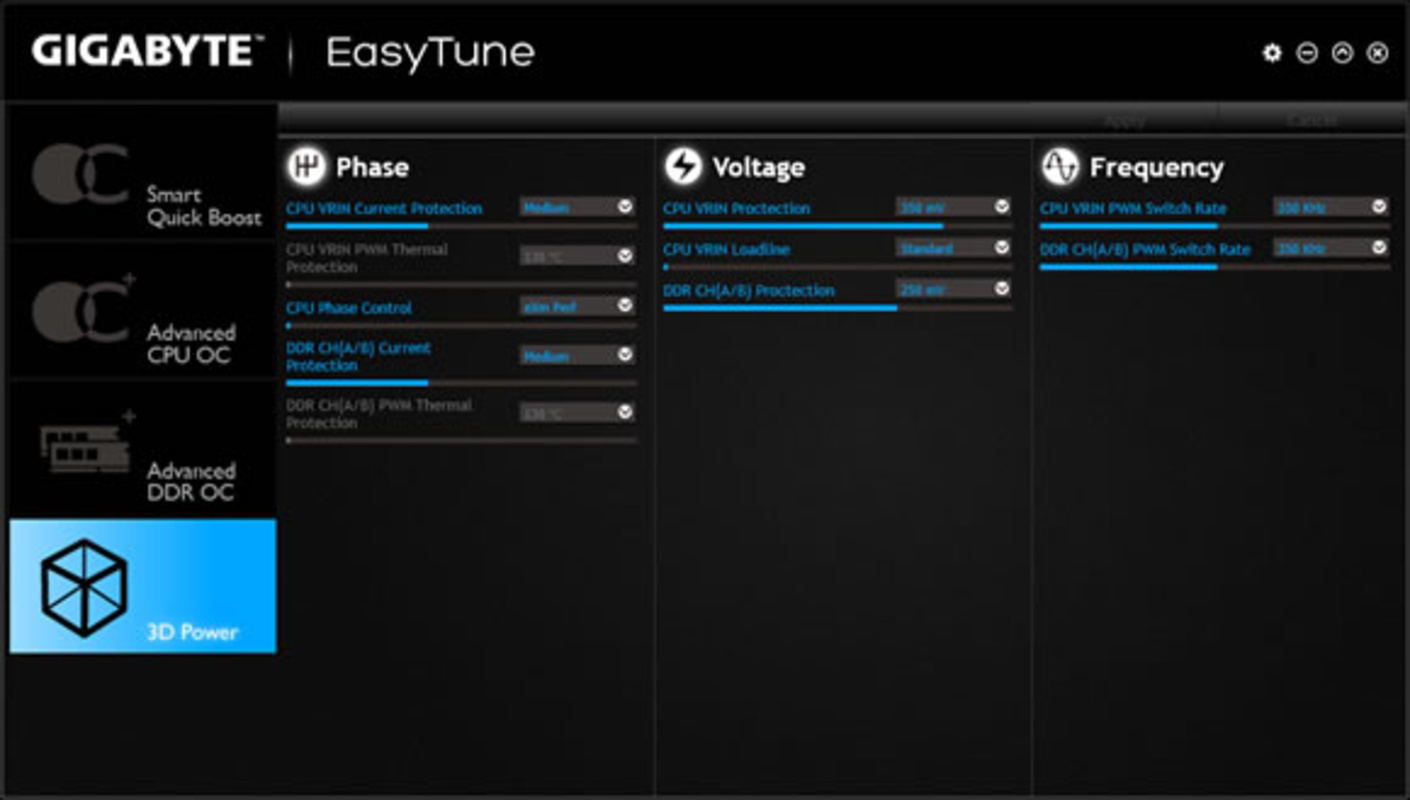Open CPU Phase Control dropdown
The image size is (1410, 800).
pos(577,306)
